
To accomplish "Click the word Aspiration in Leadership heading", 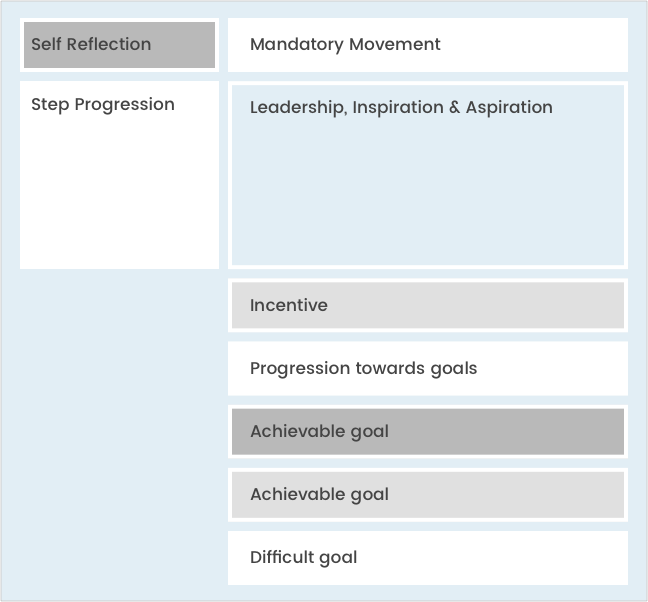I will (509, 107).
